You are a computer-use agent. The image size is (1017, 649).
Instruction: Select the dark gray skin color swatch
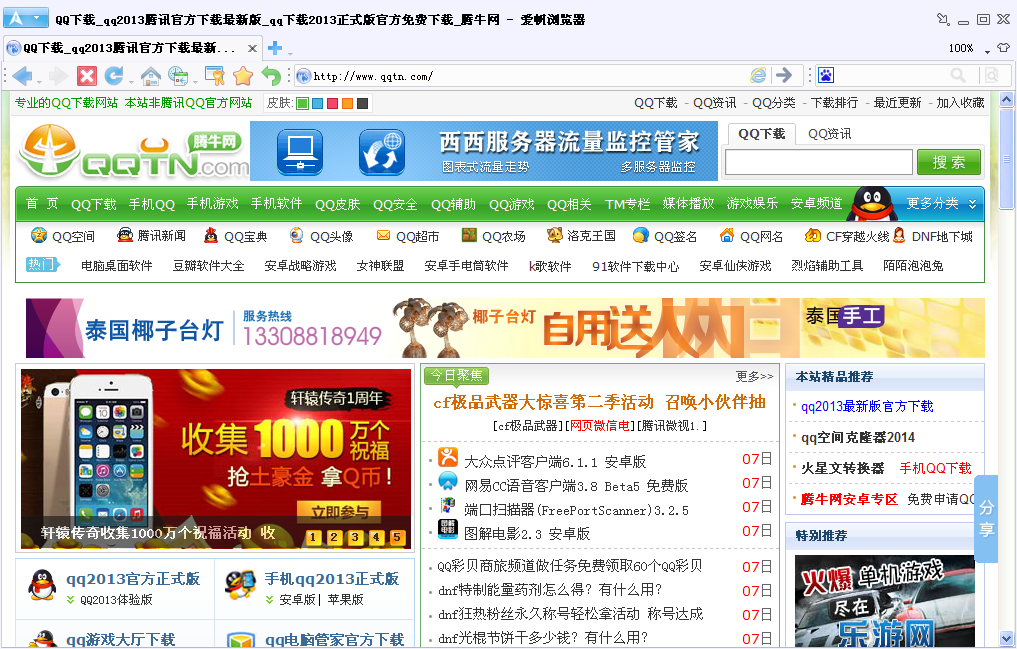[x=362, y=103]
